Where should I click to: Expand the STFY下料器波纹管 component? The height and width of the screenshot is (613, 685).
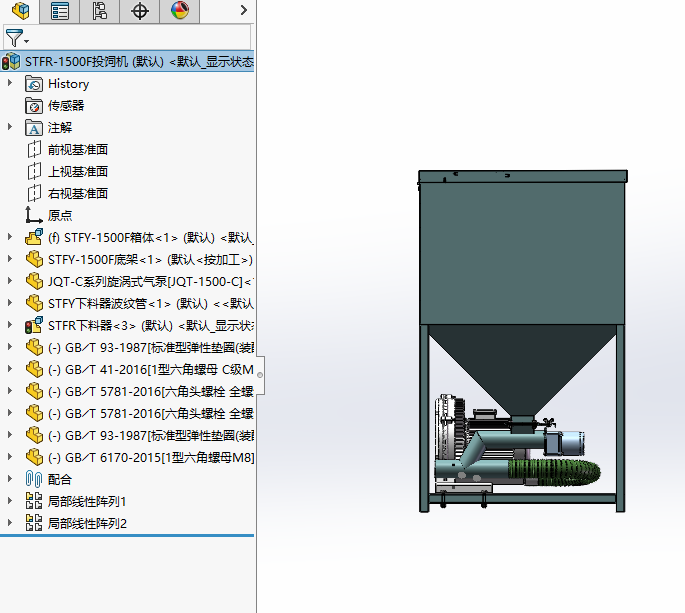click(x=10, y=303)
